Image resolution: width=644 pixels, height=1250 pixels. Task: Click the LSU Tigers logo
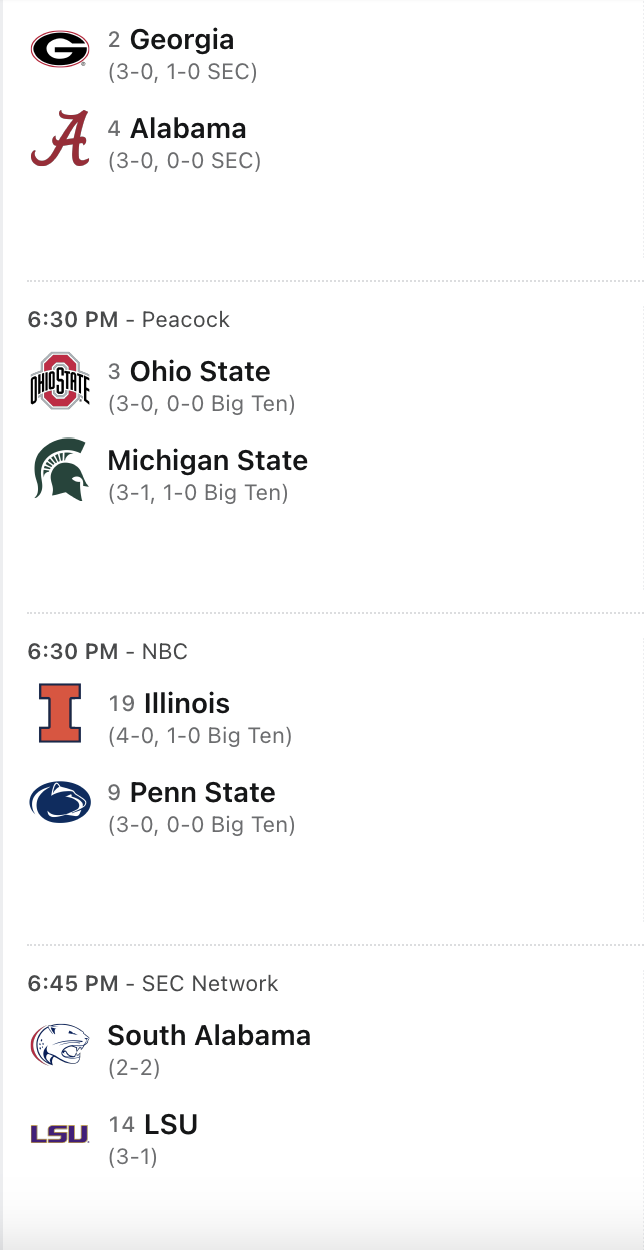(x=60, y=1134)
